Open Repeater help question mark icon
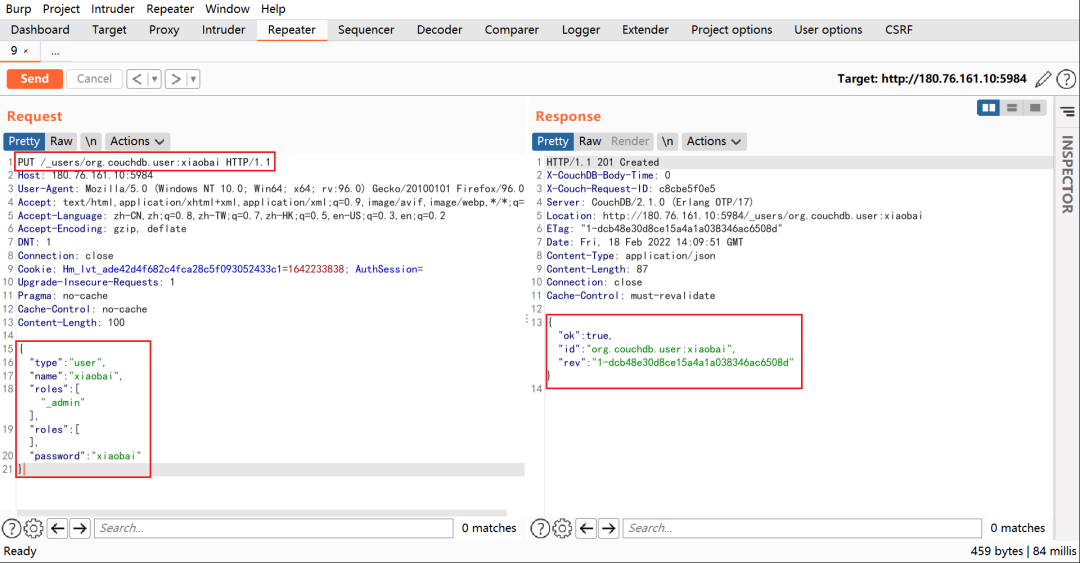1080x563 pixels. click(1066, 79)
